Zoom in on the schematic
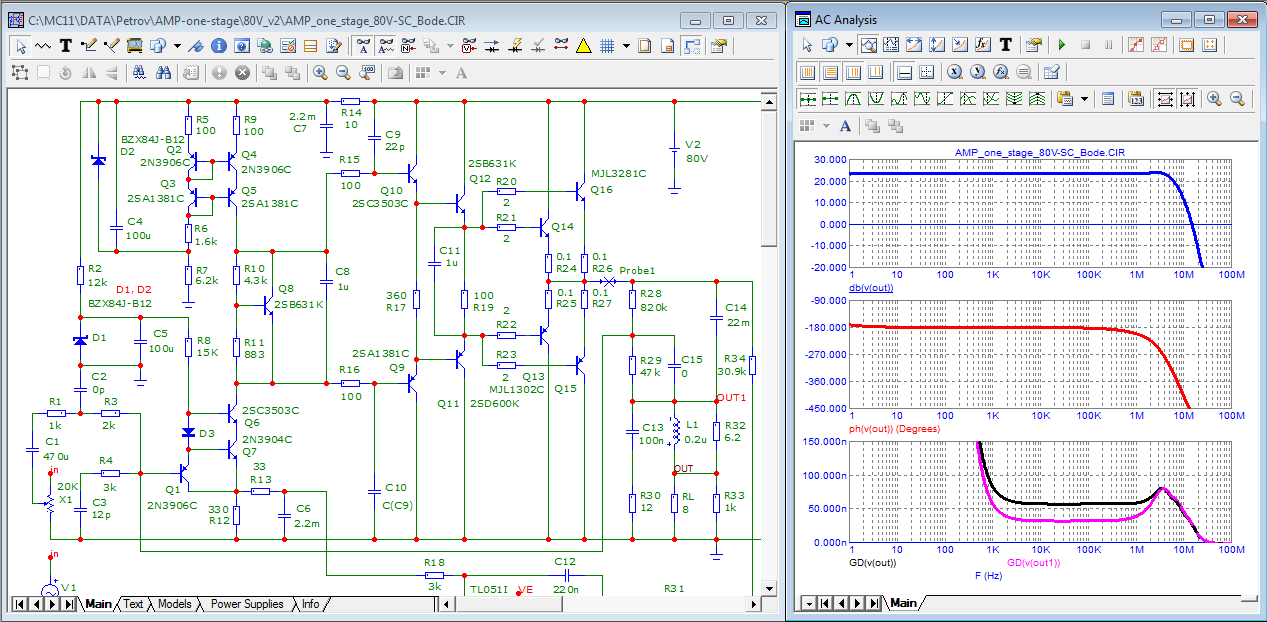 320,72
